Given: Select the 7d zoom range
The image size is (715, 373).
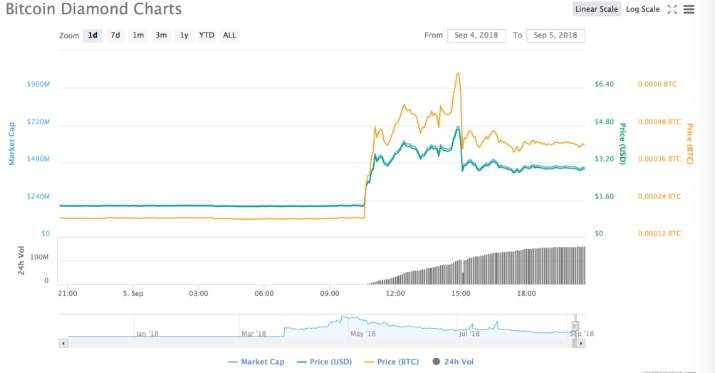Looking at the screenshot, I should point(115,35).
